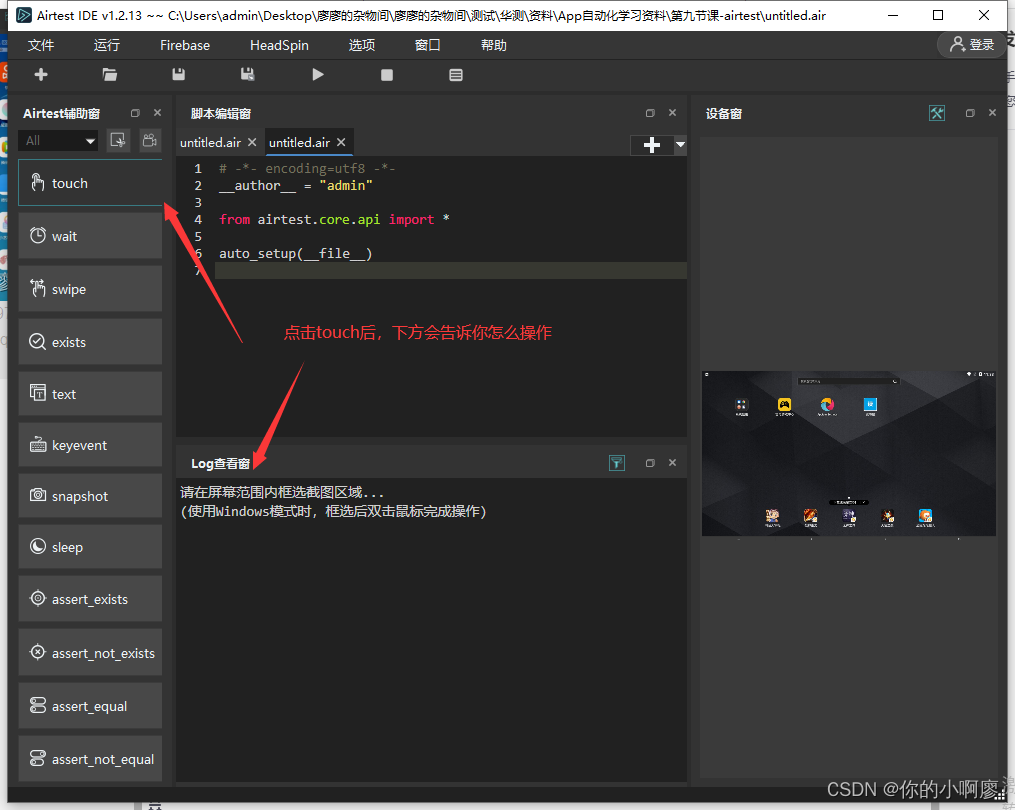Select the assert_not_equal command
This screenshot has height=810, width=1015.
pyautogui.click(x=90, y=759)
